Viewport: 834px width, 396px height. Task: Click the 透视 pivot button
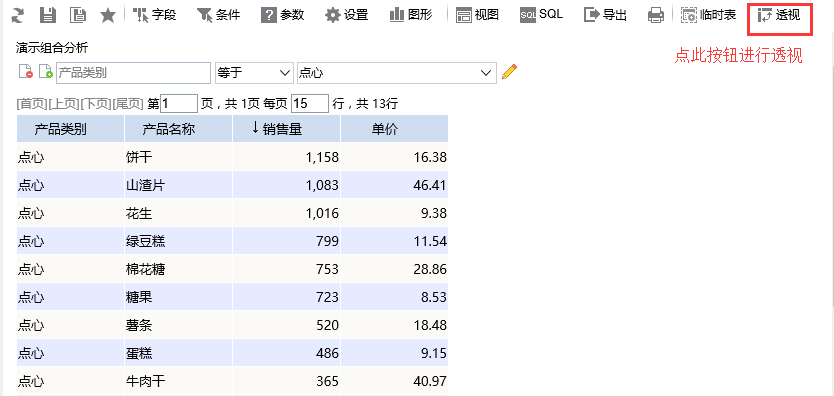[779, 15]
